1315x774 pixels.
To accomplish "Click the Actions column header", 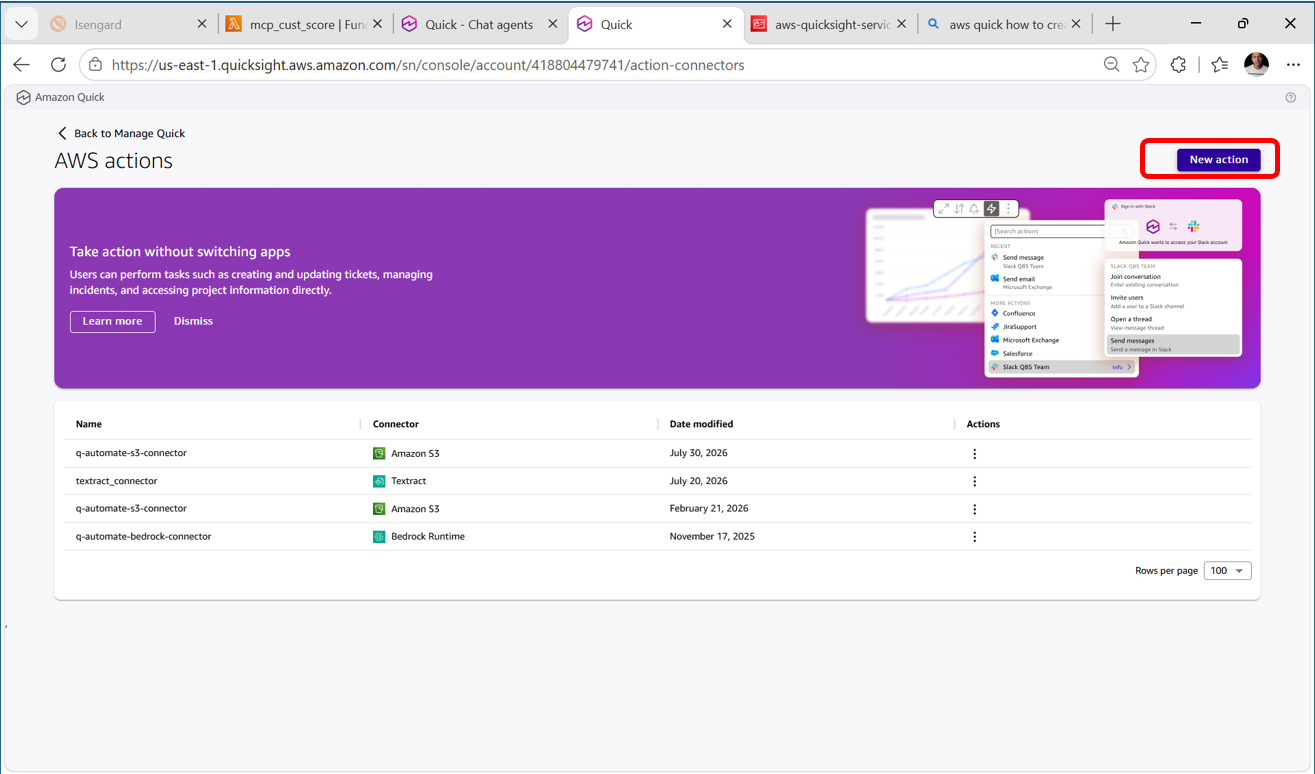I will pyautogui.click(x=983, y=424).
